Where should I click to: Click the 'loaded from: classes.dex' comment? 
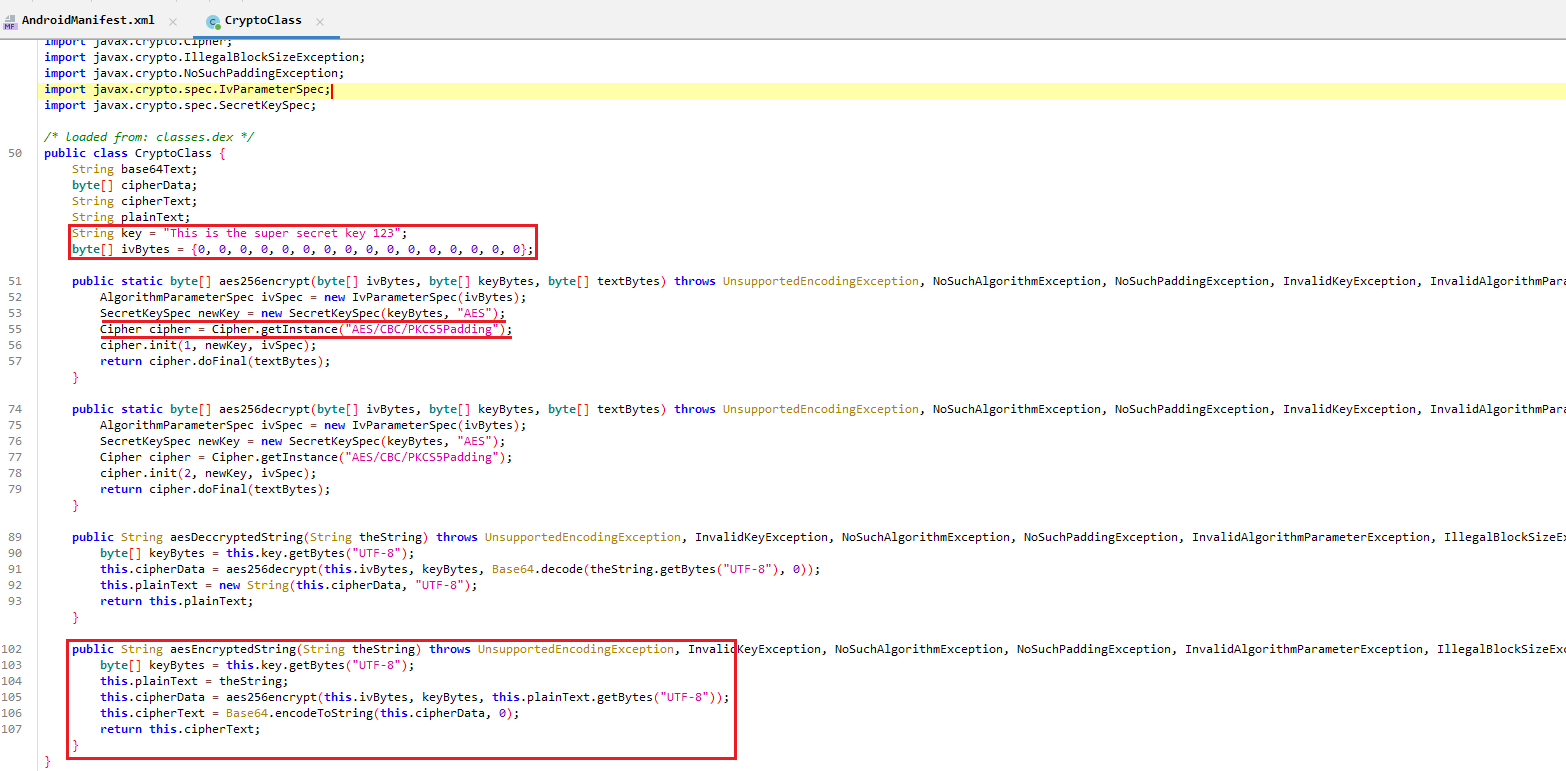[x=149, y=135]
